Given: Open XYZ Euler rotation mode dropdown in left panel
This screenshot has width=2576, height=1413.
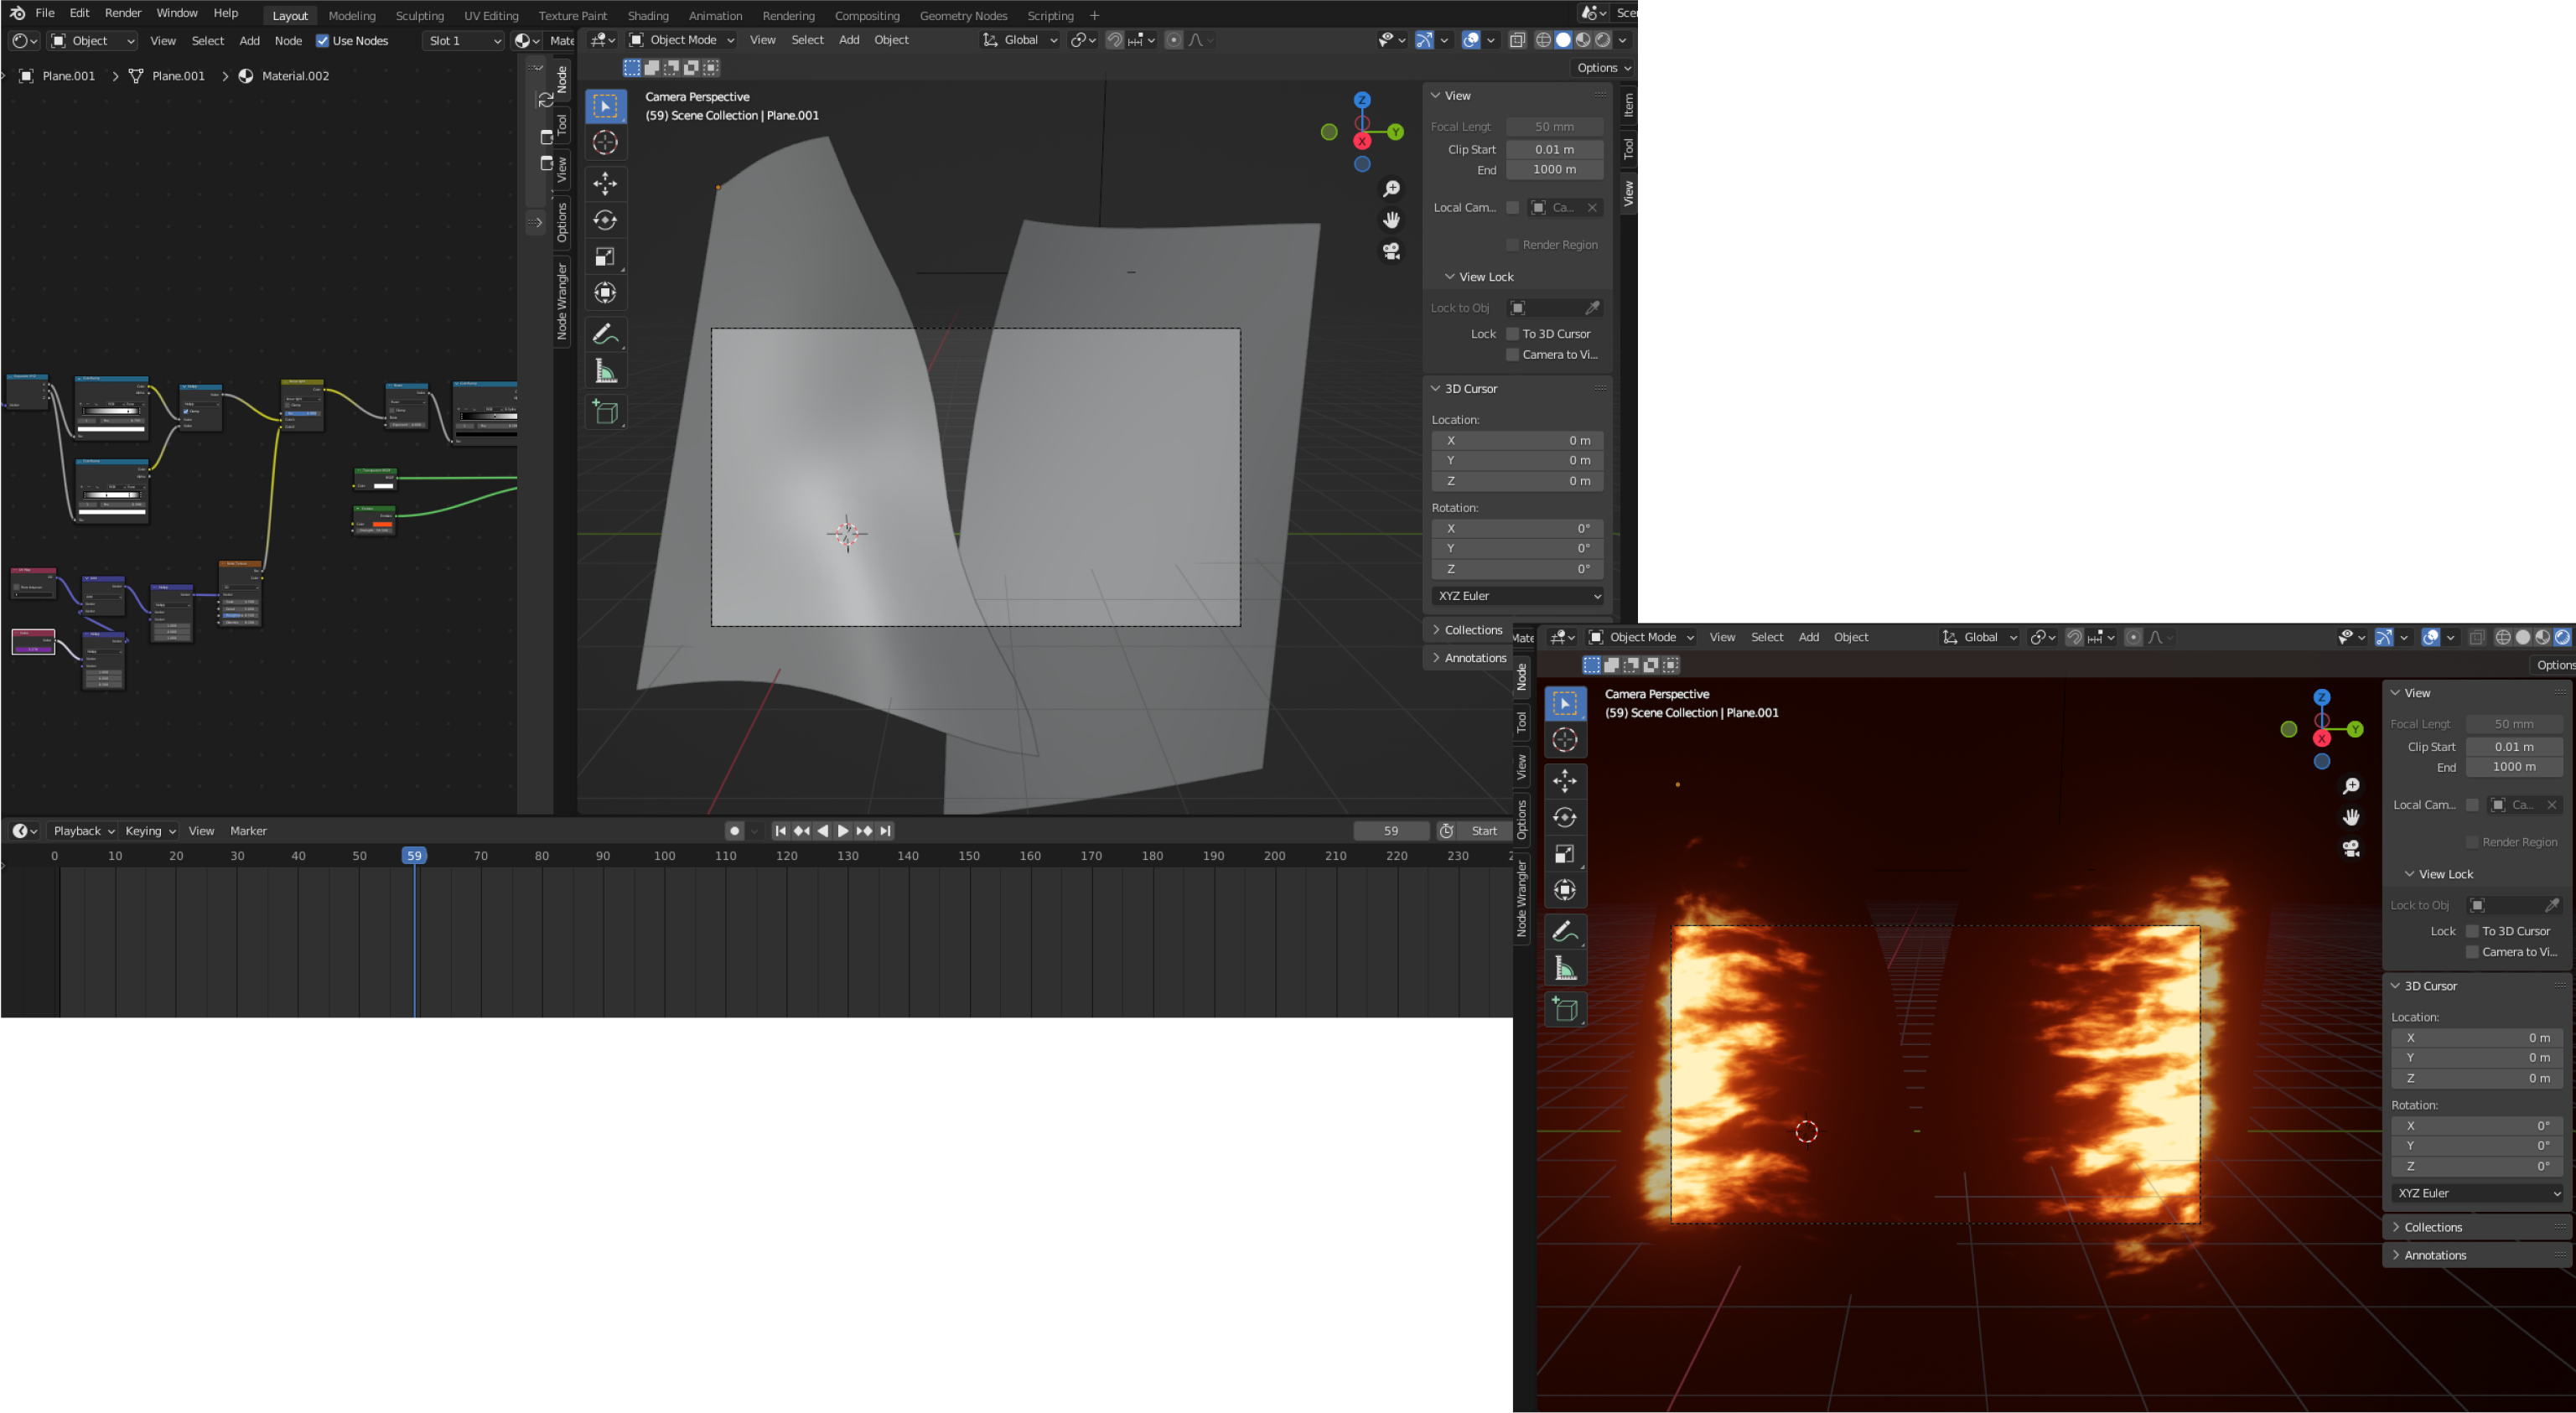Looking at the screenshot, I should (x=1517, y=596).
